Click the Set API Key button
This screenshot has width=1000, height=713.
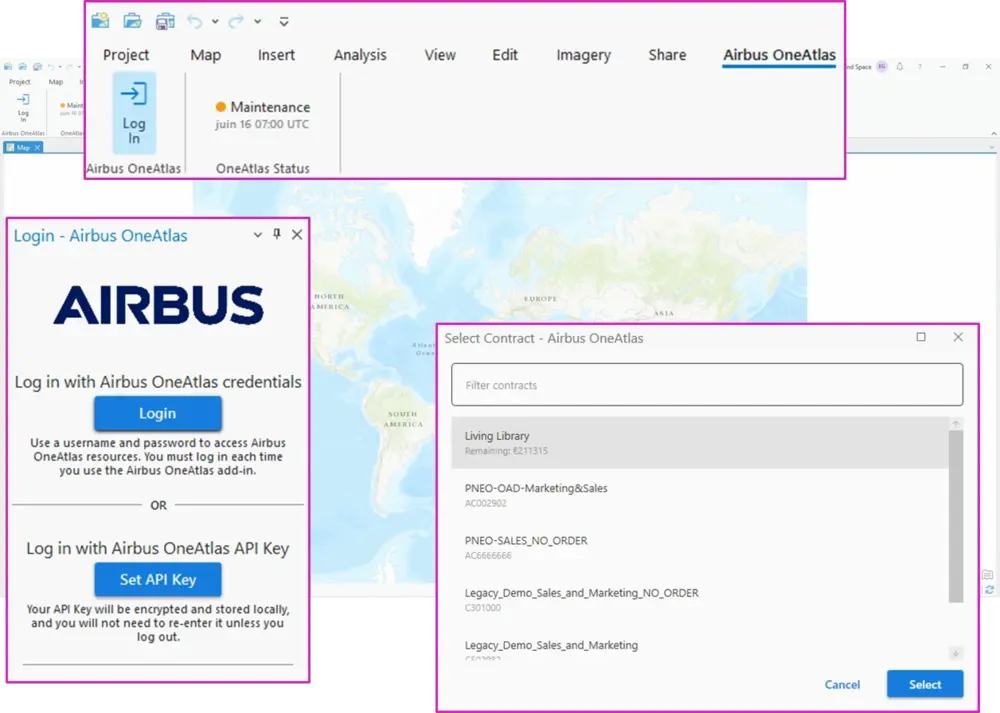158,579
